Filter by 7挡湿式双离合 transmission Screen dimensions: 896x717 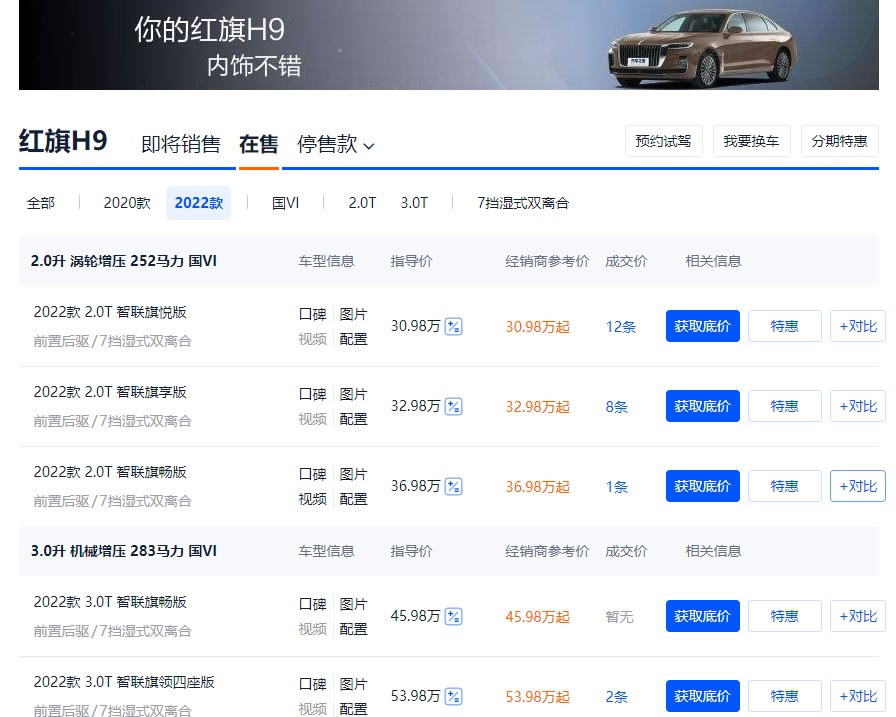tap(523, 203)
